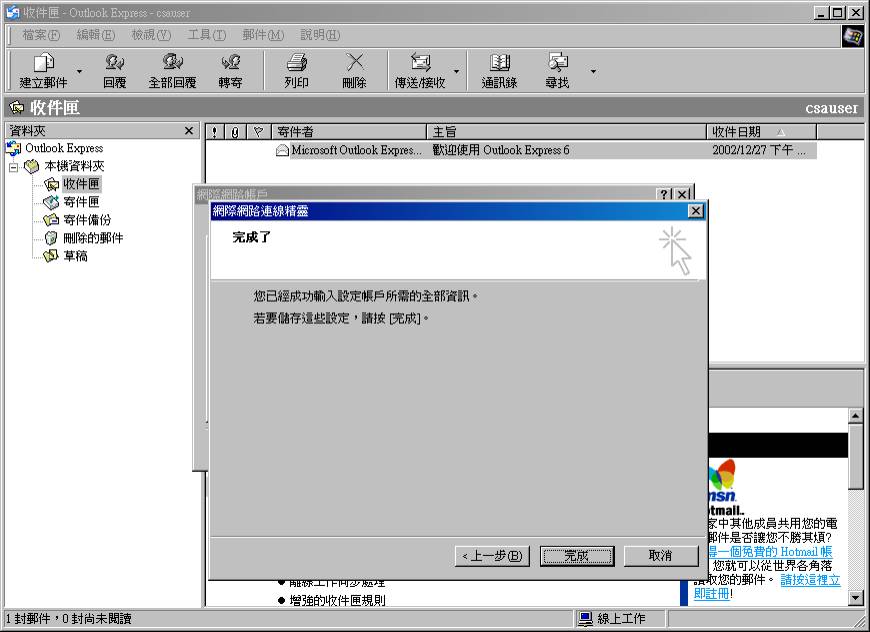This screenshot has width=870, height=632.
Task: Select the Outbox (寄件匣) folder icon
Action: (x=52, y=202)
